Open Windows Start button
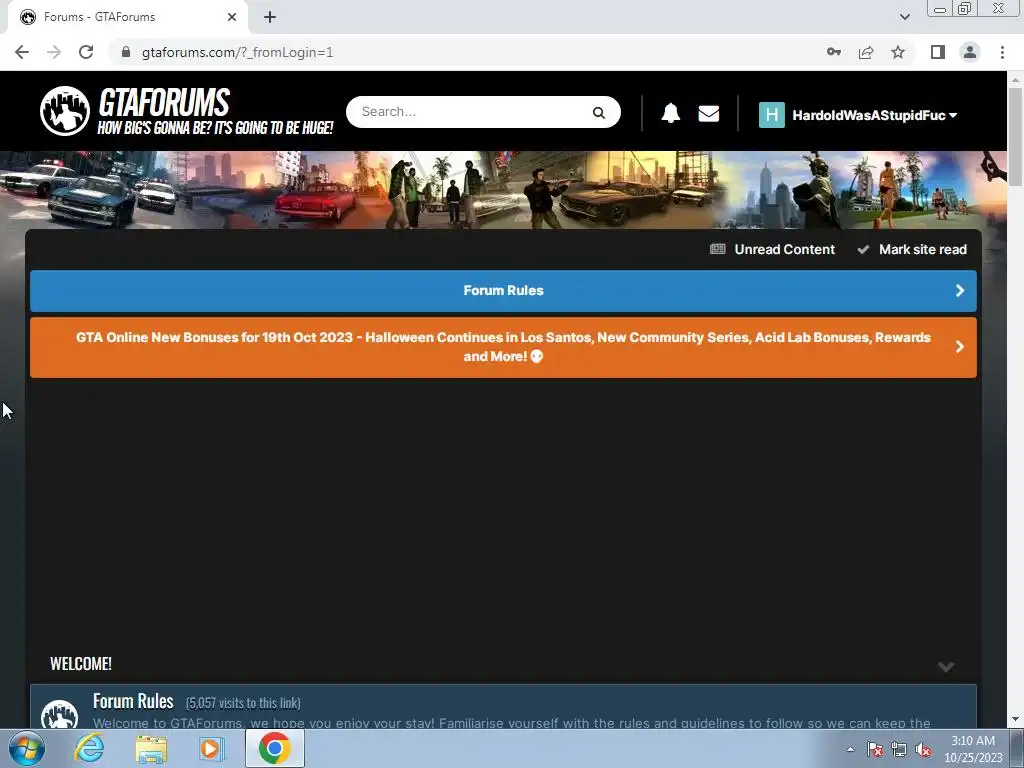1024x768 pixels. pyautogui.click(x=27, y=748)
